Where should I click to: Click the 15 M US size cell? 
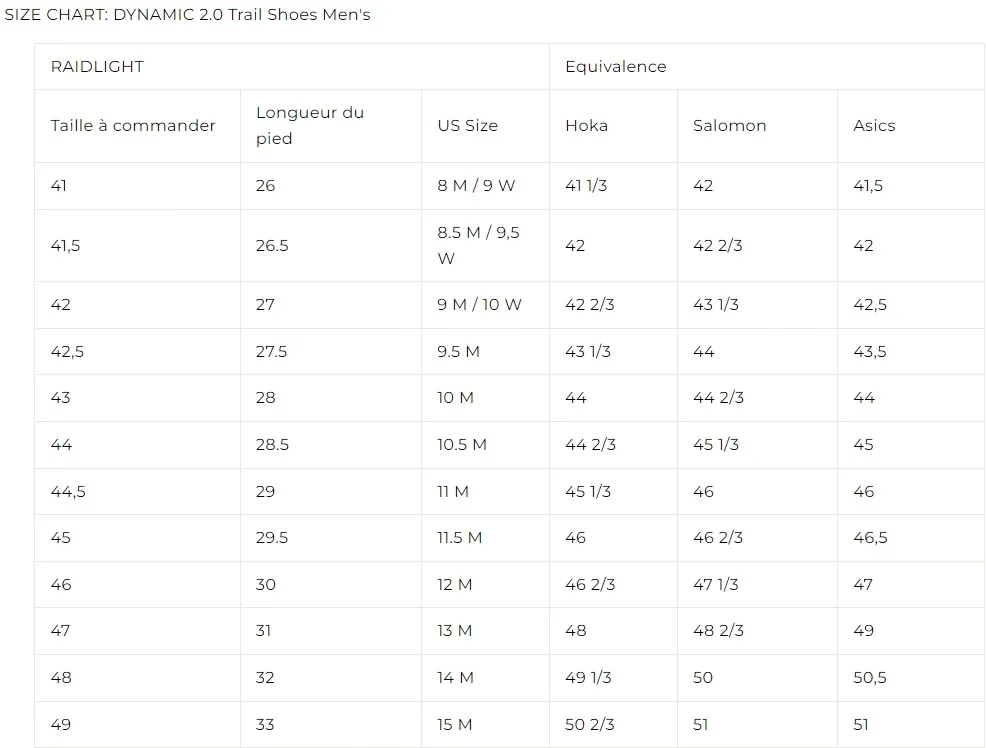click(x=455, y=725)
